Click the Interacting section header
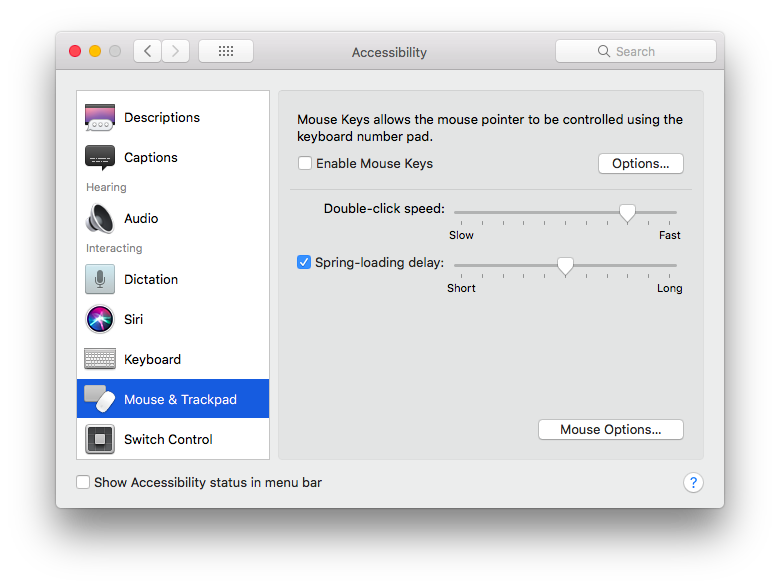This screenshot has width=780, height=588. coord(114,248)
